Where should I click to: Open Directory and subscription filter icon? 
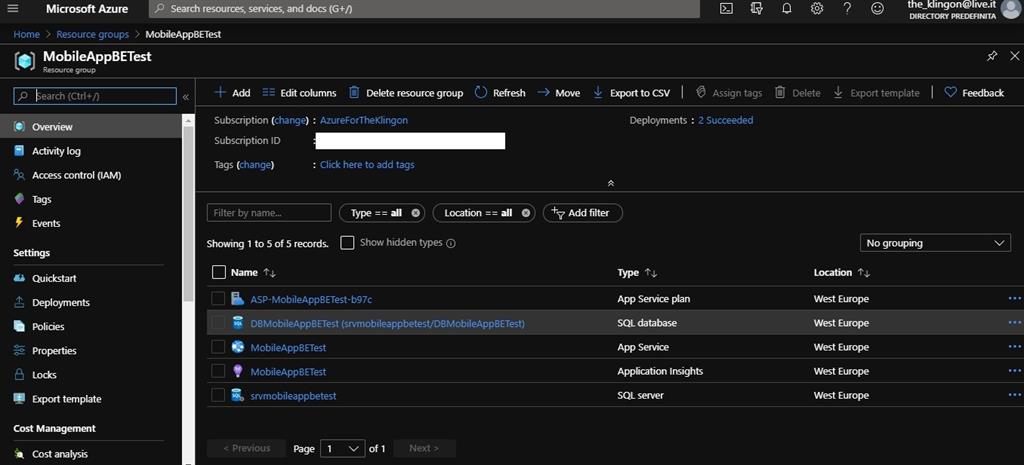[756, 8]
